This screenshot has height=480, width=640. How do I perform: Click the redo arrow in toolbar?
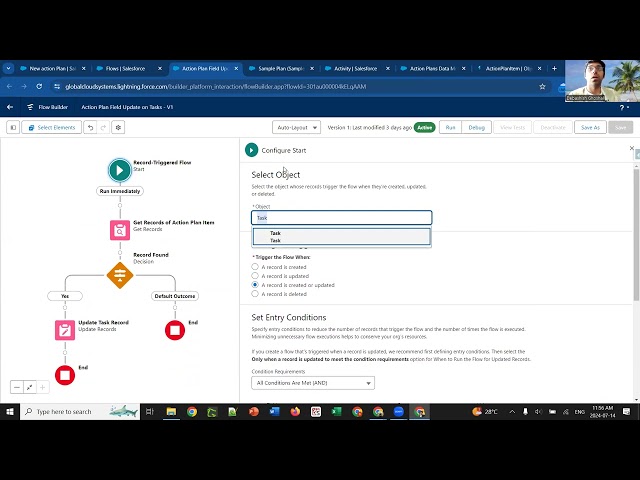103,127
